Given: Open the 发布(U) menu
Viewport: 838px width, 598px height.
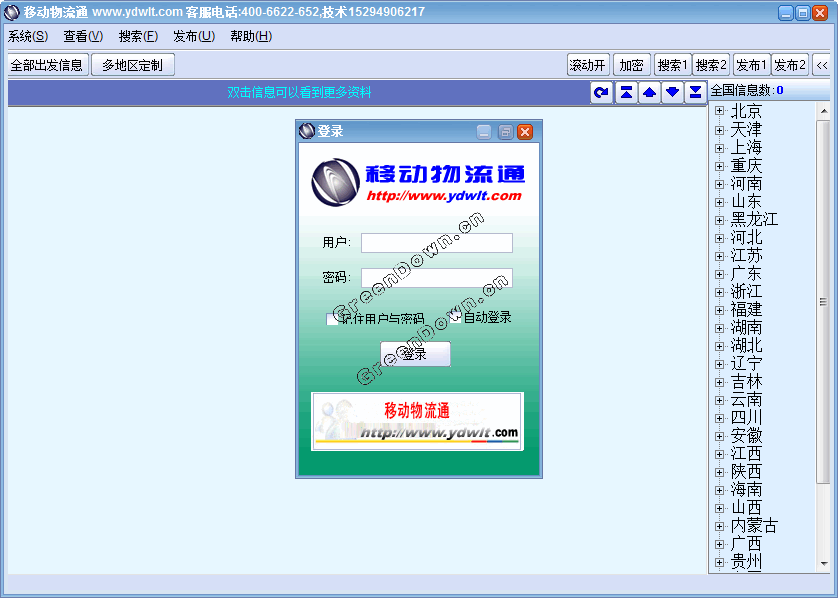Looking at the screenshot, I should pos(193,36).
